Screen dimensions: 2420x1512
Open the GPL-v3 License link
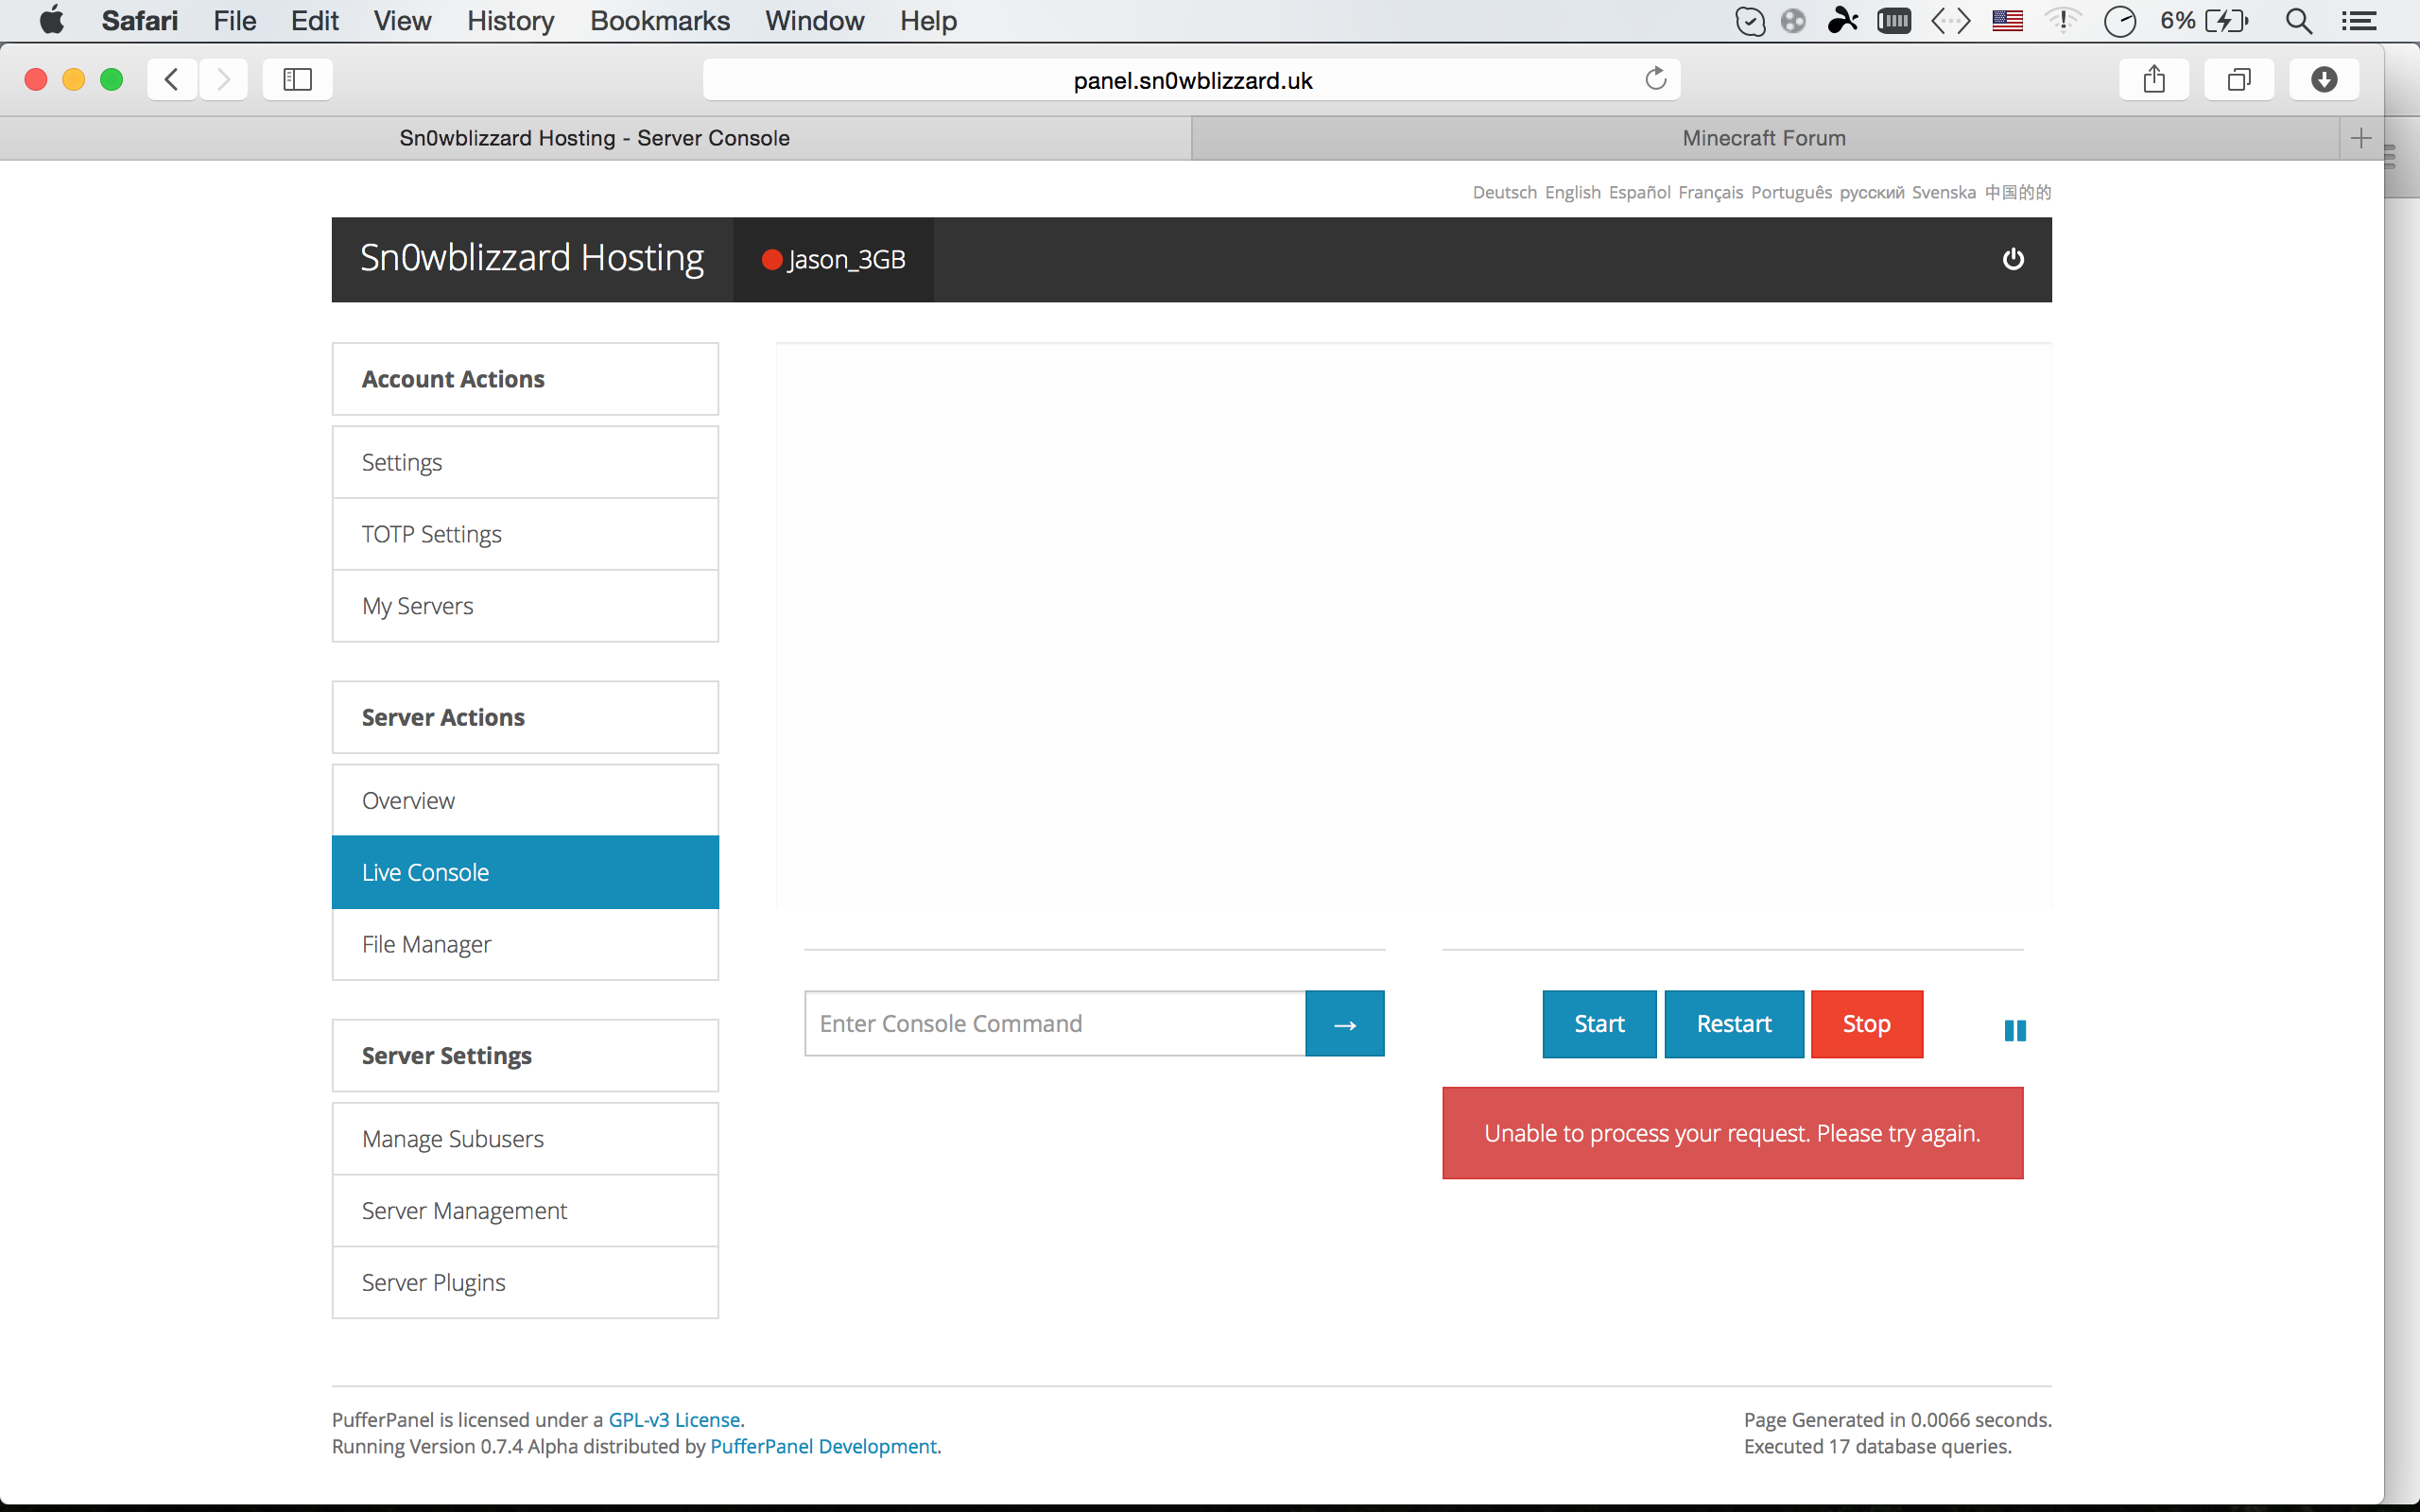click(x=674, y=1420)
